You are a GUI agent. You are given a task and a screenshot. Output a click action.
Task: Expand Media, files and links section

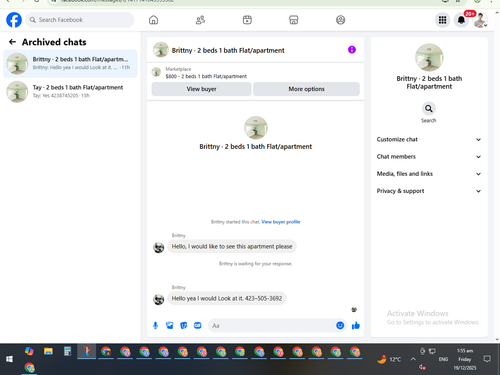pyautogui.click(x=429, y=174)
